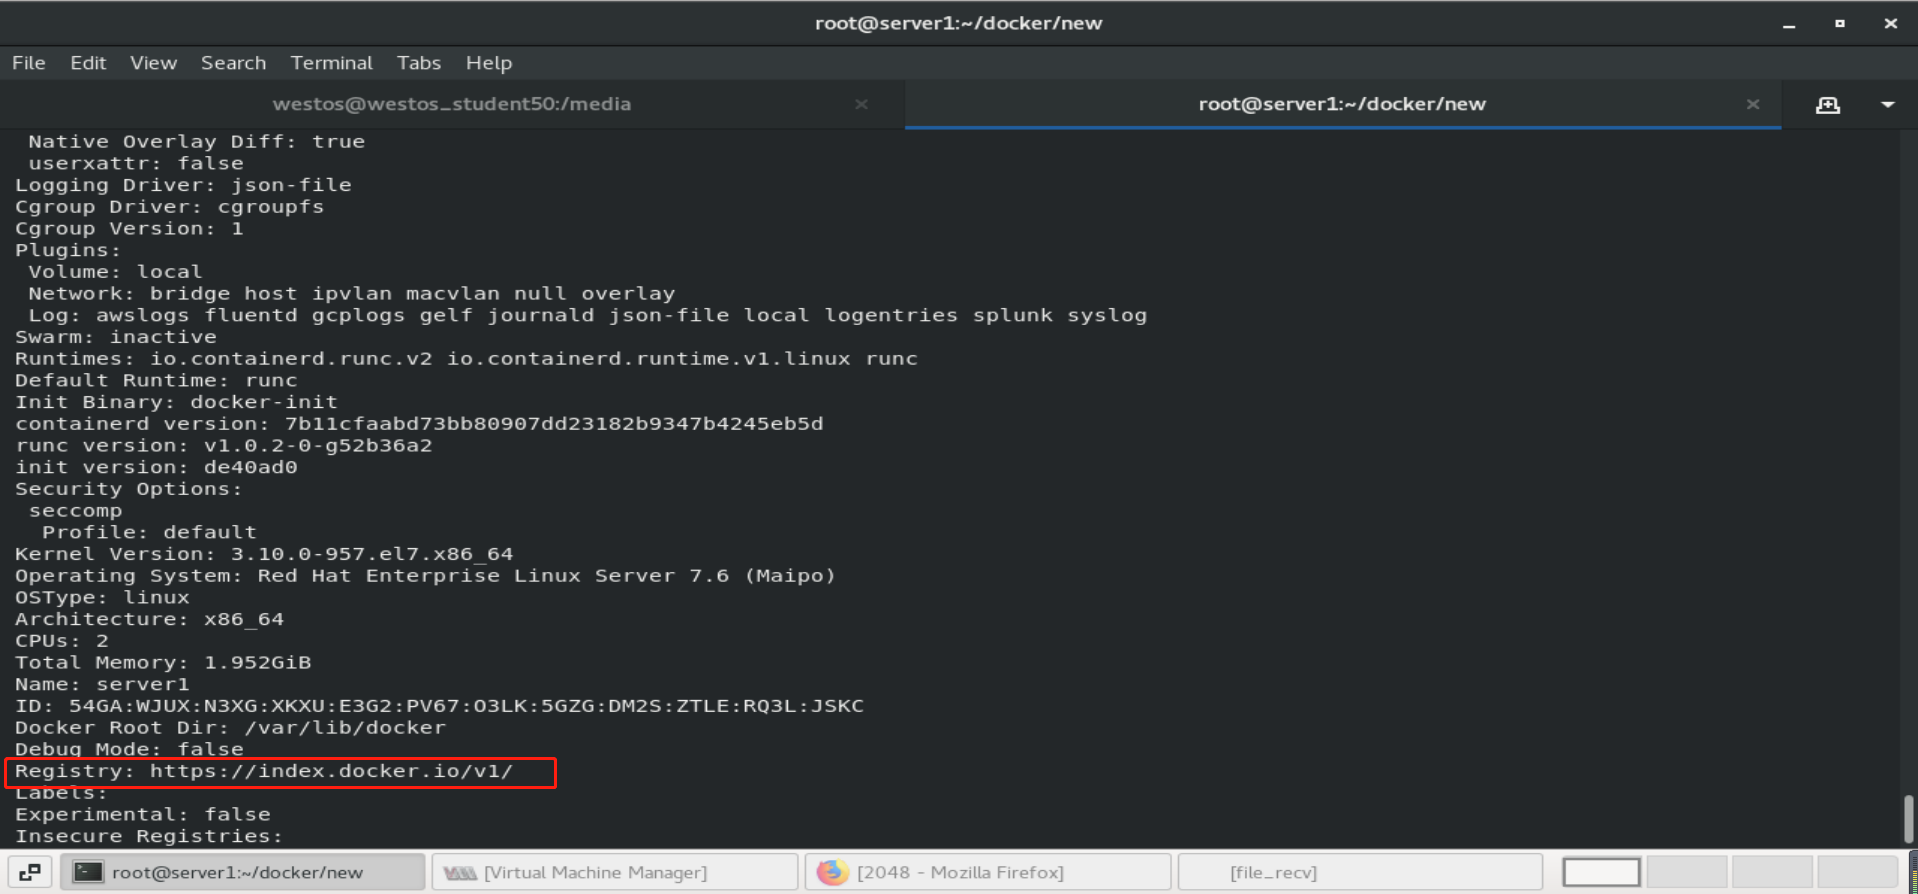Maximize the terminal window
This screenshot has width=1918, height=894.
(1840, 23)
